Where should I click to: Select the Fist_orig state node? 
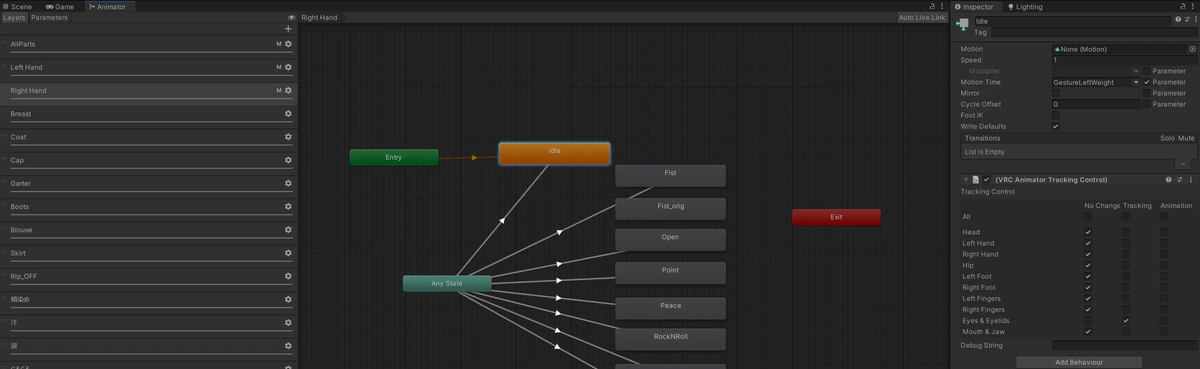670,208
